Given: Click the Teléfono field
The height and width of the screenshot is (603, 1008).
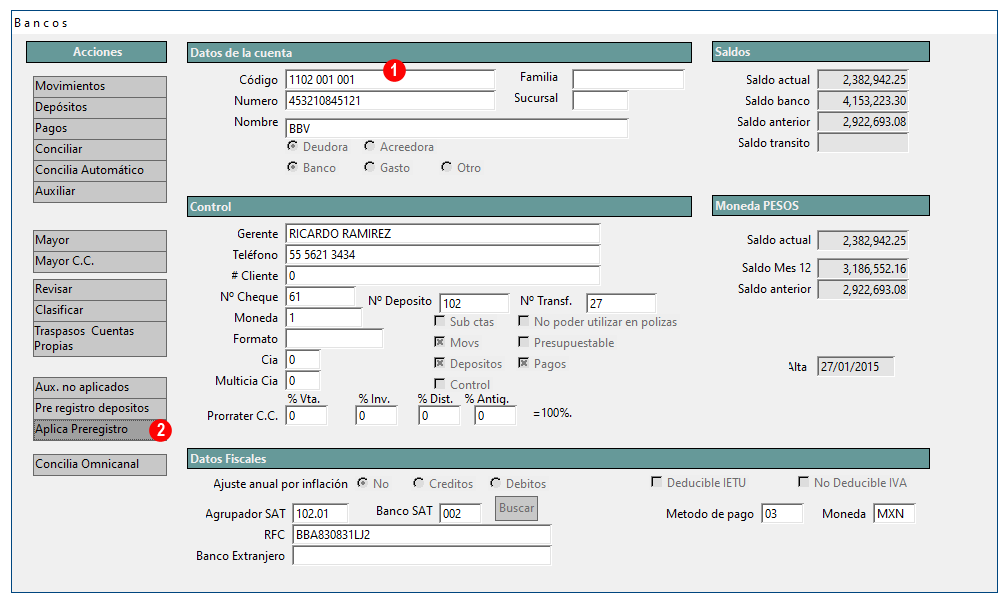Looking at the screenshot, I should coord(442,255).
